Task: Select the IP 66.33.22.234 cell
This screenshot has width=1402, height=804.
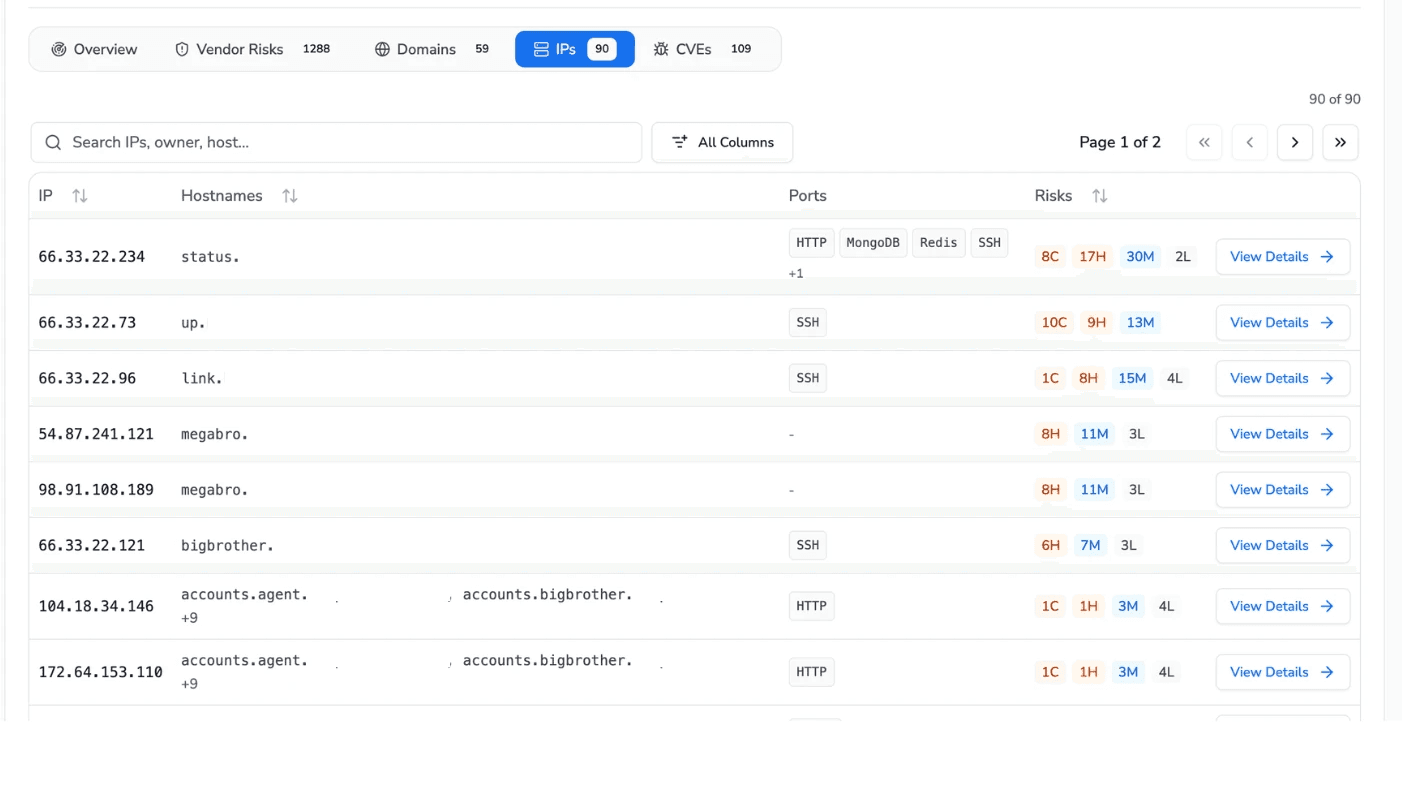Action: point(91,257)
